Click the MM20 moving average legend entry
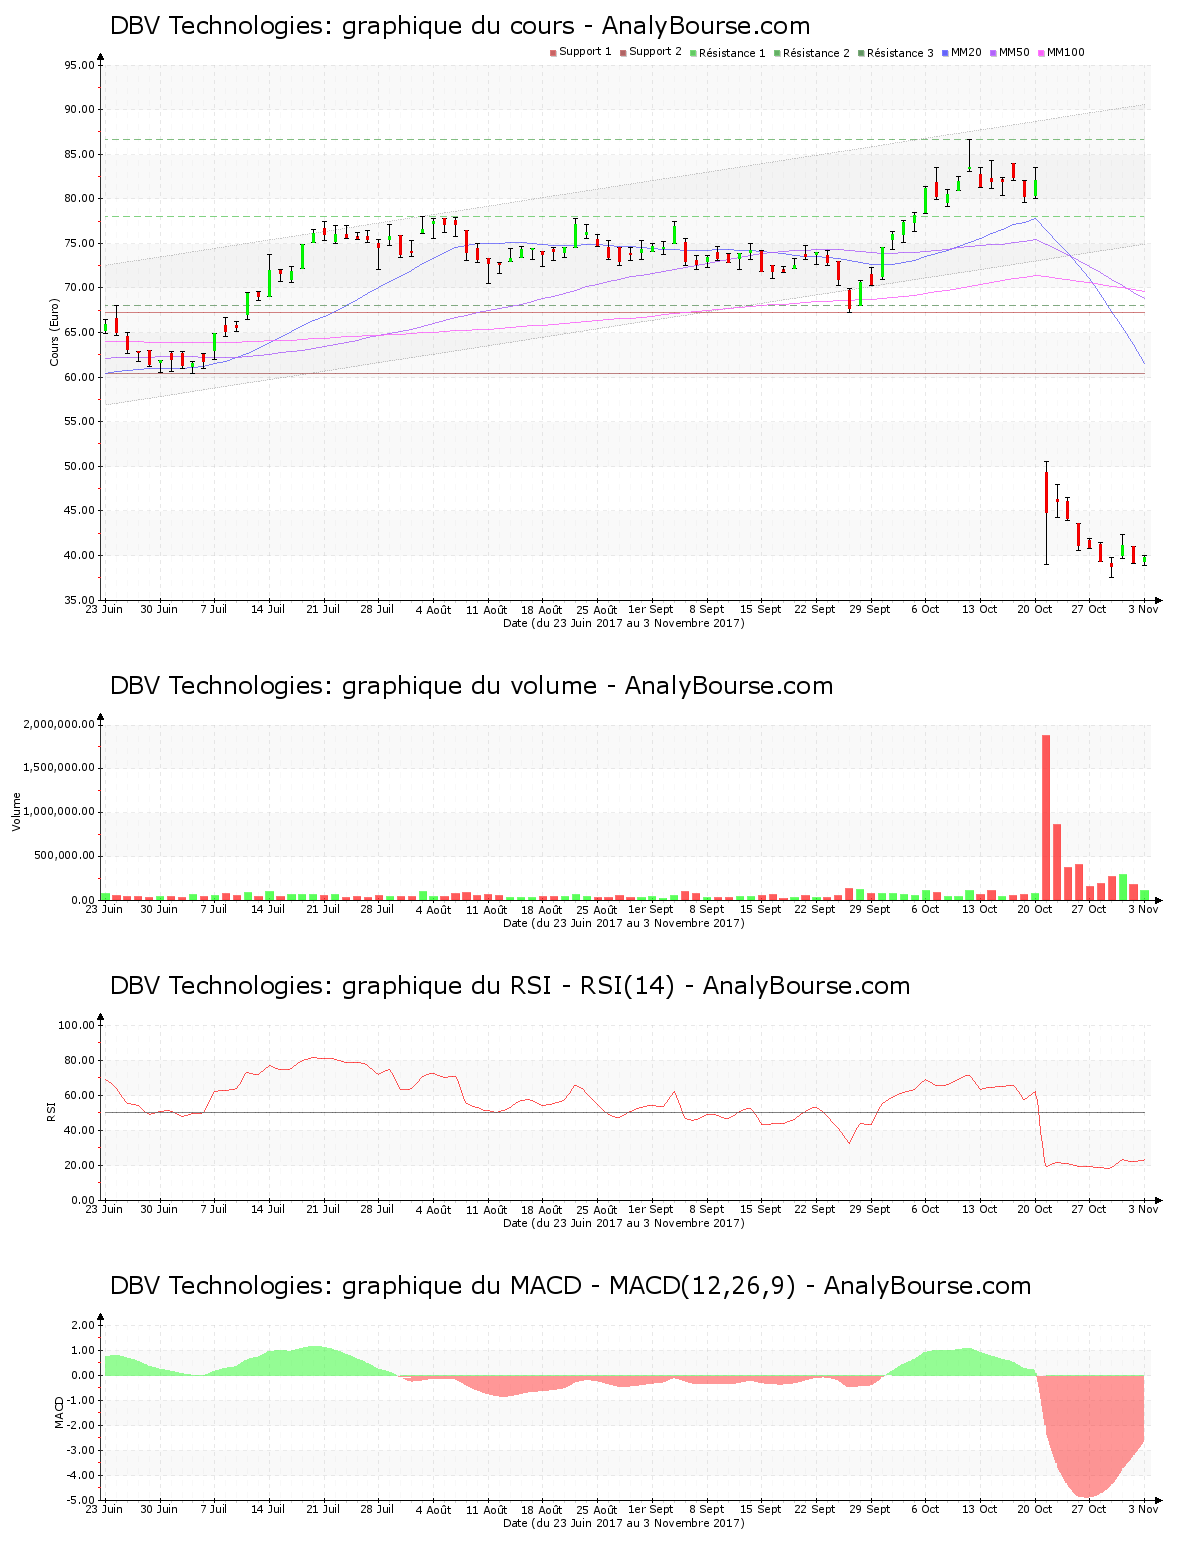This screenshot has width=1200, height=1550. click(961, 52)
